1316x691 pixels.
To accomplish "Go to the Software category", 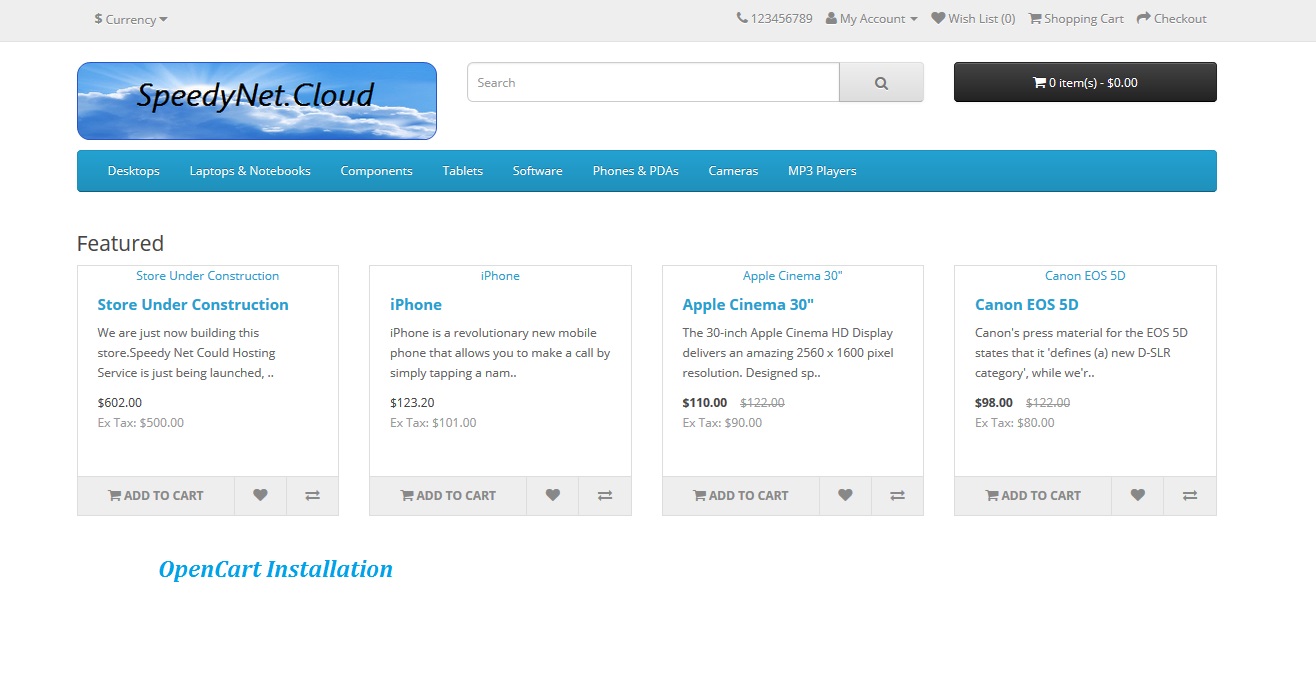I will [538, 171].
